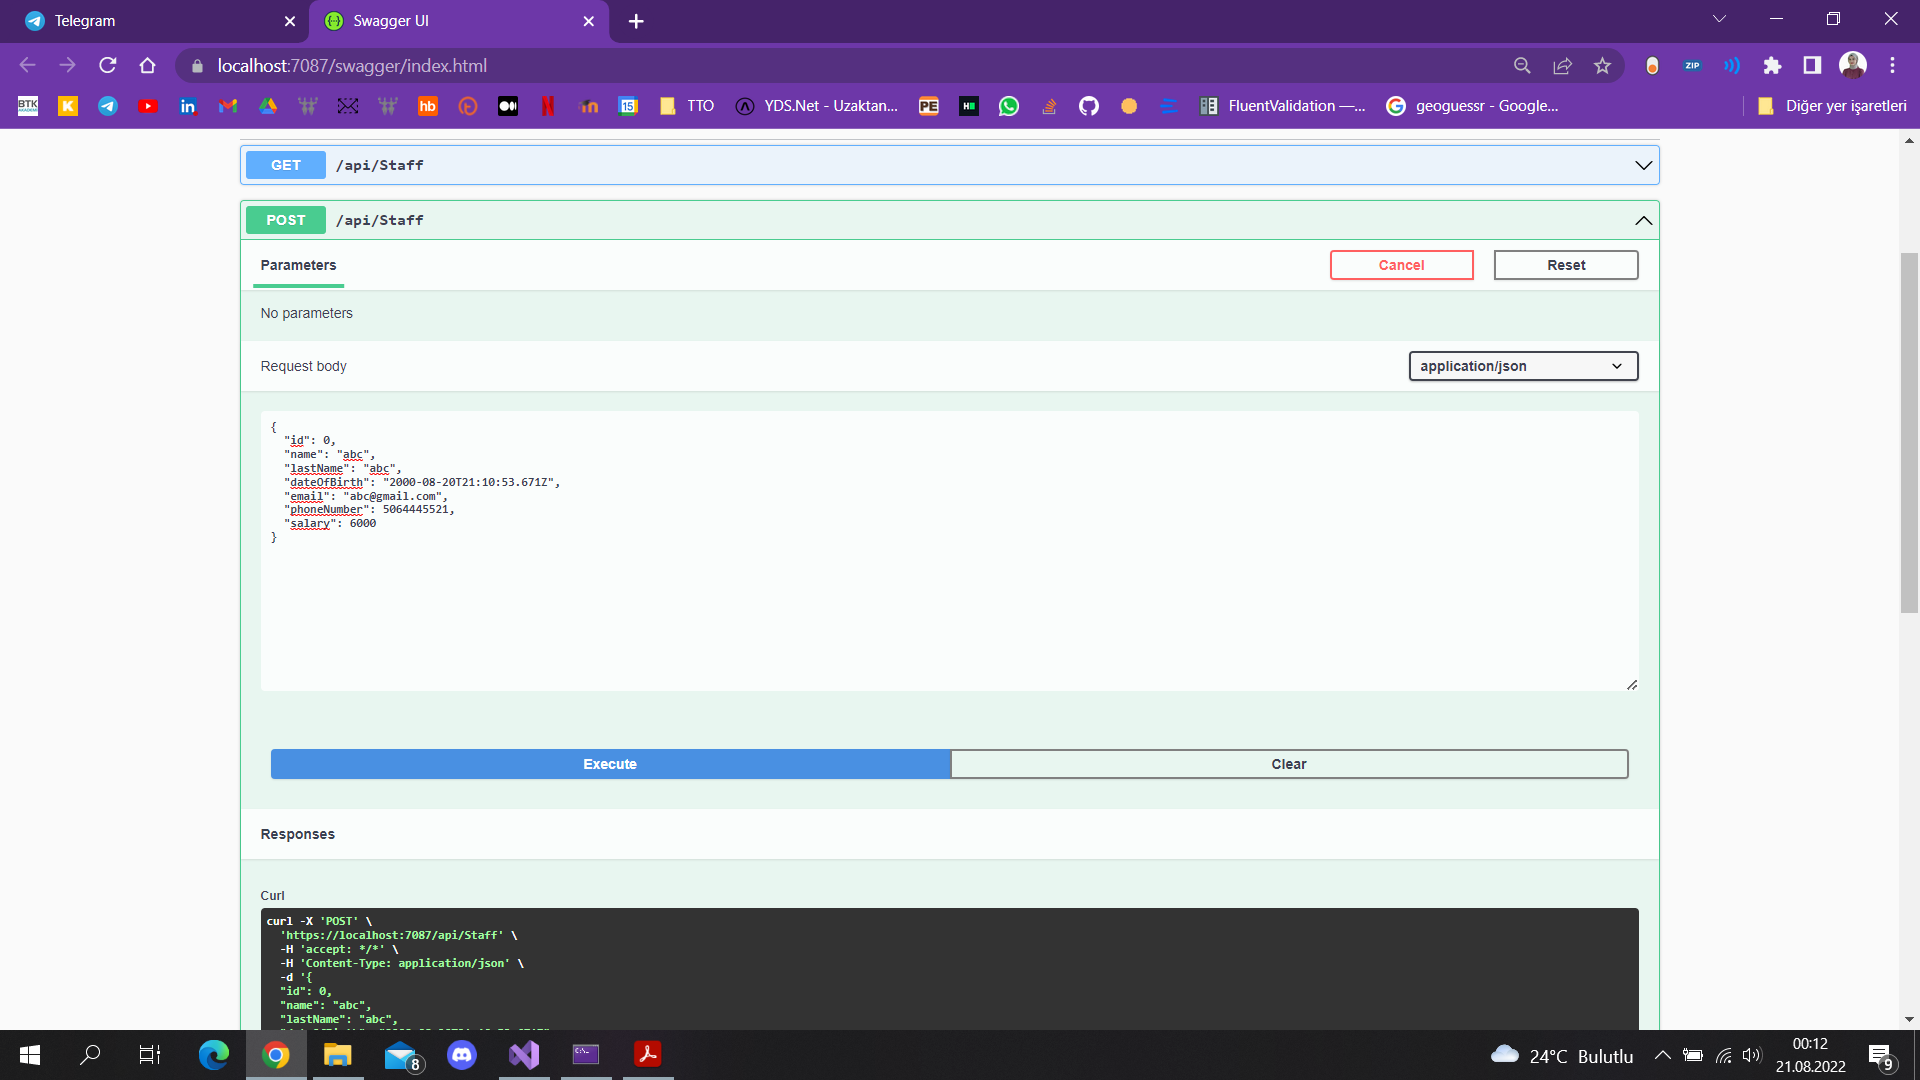Open the LinkedIn bookmark
Viewport: 1920px width, 1080px height.
click(188, 105)
